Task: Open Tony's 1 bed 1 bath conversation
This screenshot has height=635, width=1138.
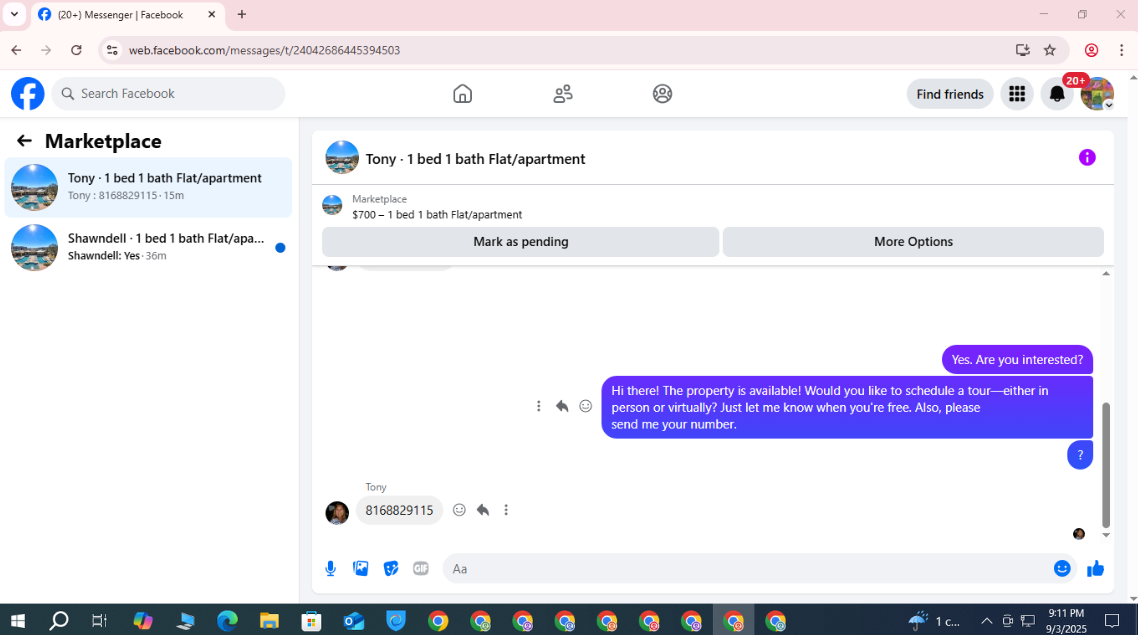Action: click(148, 187)
